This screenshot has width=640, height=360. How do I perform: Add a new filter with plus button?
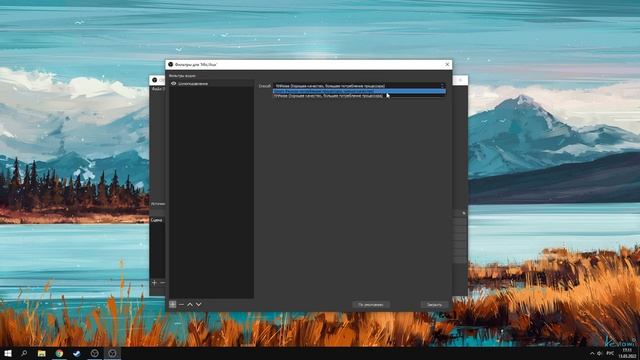[x=173, y=304]
